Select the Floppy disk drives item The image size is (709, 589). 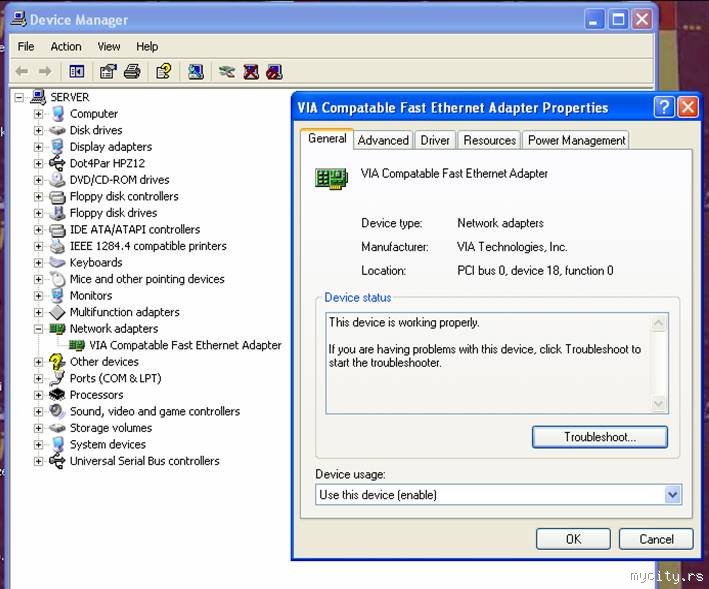point(113,213)
